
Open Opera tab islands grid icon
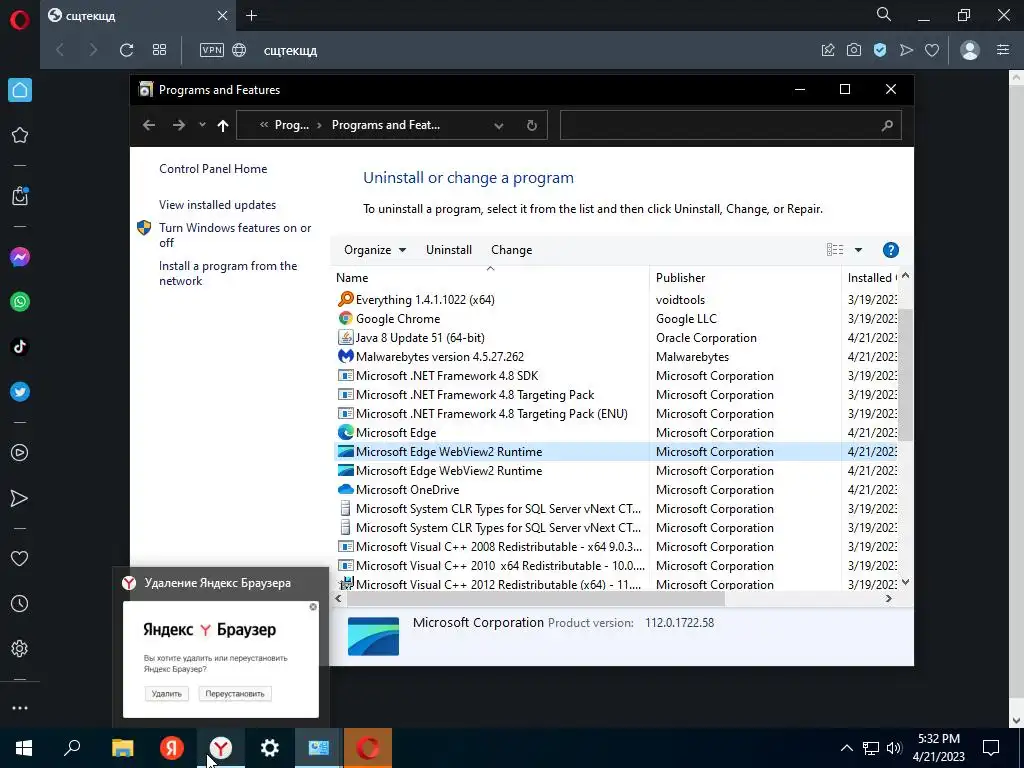(159, 50)
